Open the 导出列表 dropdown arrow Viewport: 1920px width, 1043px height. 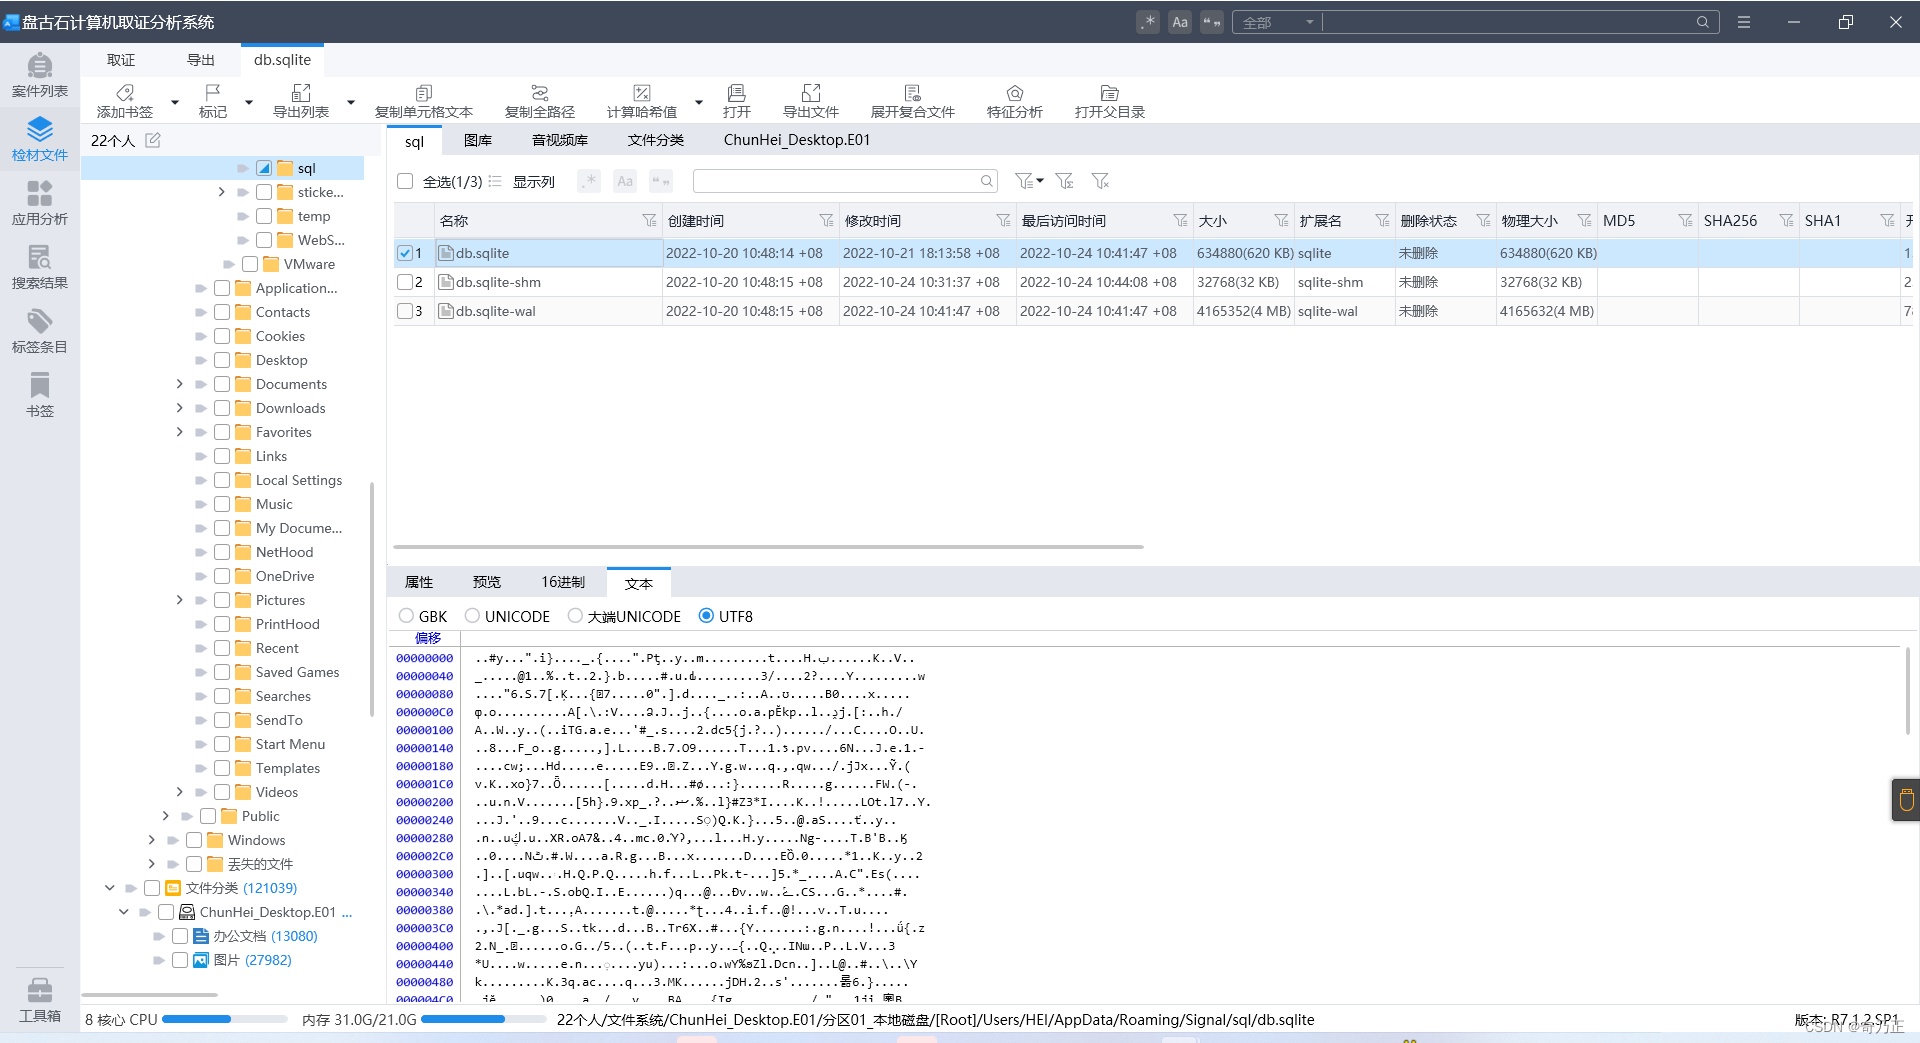tap(351, 102)
